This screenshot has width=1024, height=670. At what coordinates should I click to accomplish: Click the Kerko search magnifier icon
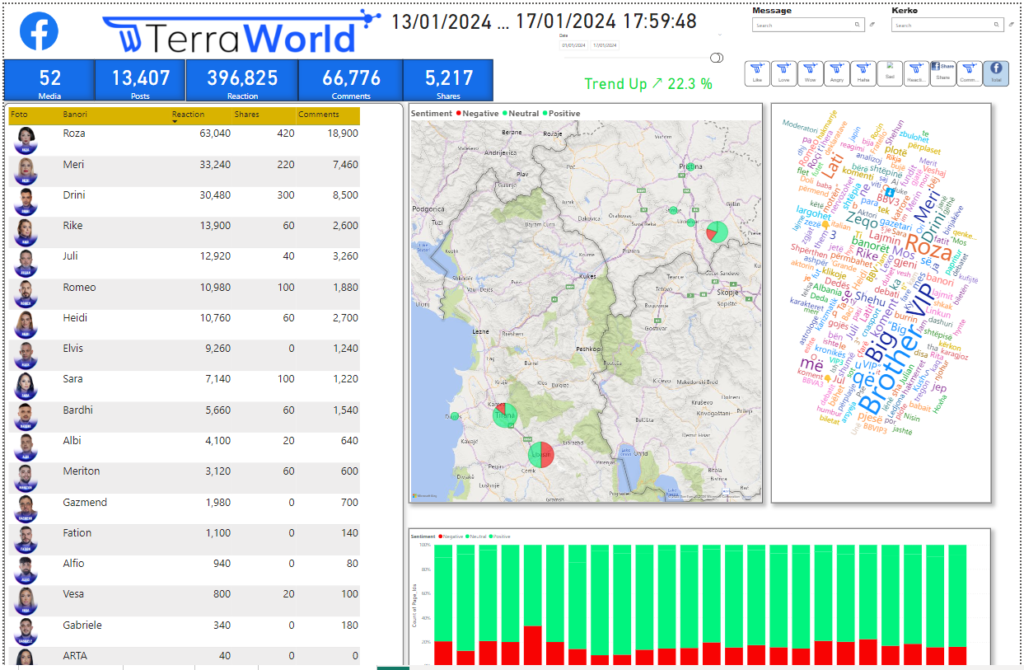997,25
